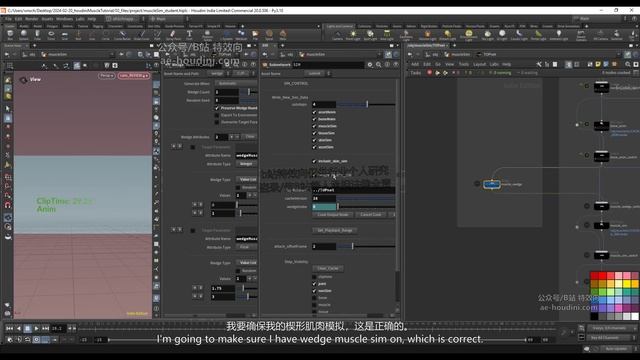Click the sticky note icon in network toolbar

tap(598, 64)
